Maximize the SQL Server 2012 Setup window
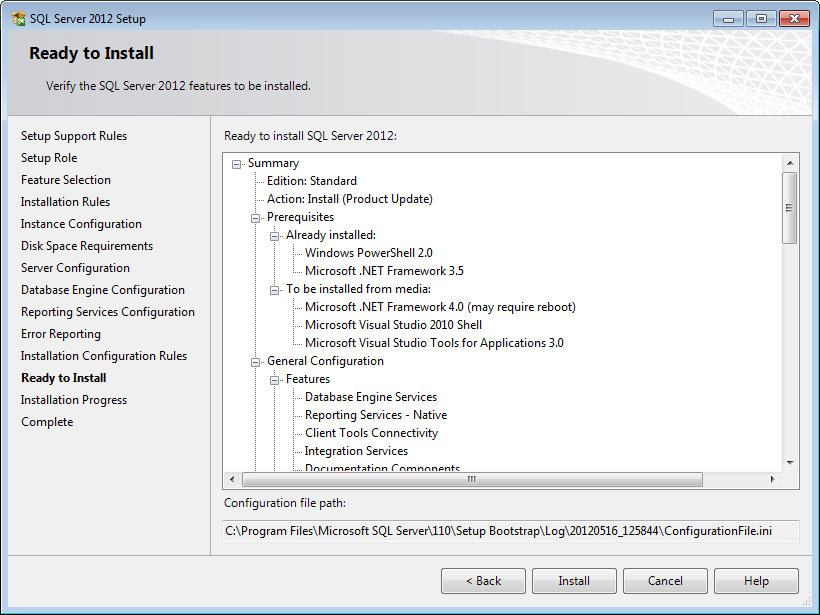820x615 pixels. tap(761, 19)
